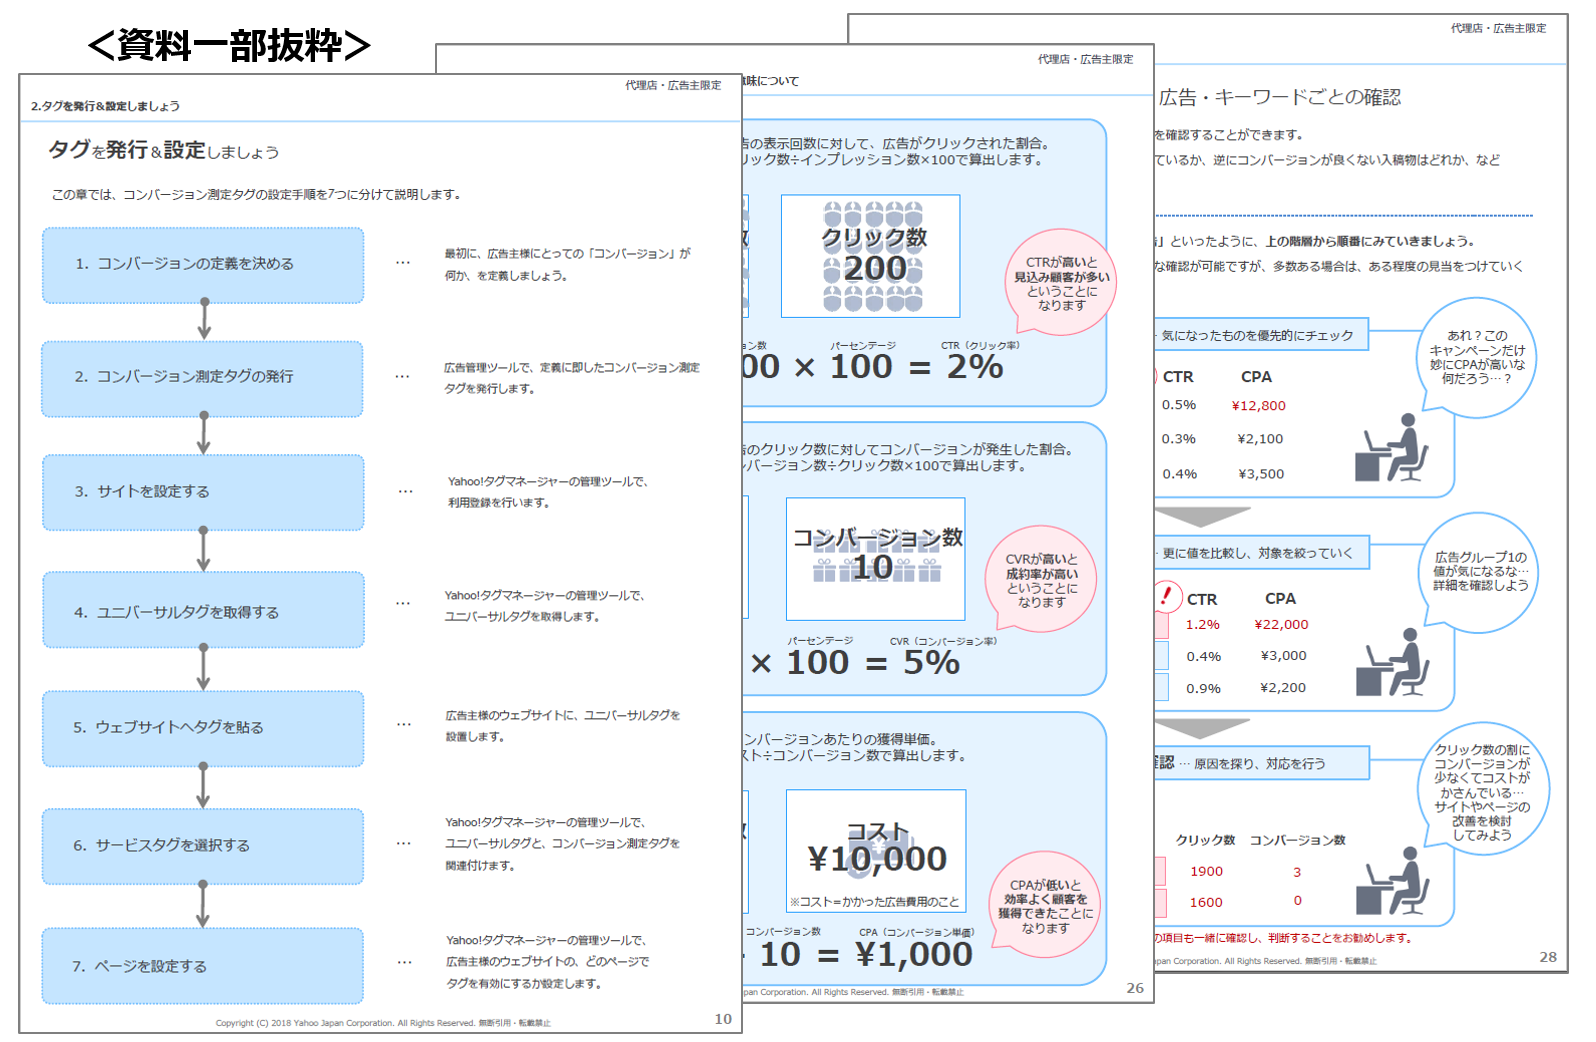The image size is (1596, 1042).
Task: Select step box '5. ウェブサイトへタグを貼る'
Action: [203, 728]
